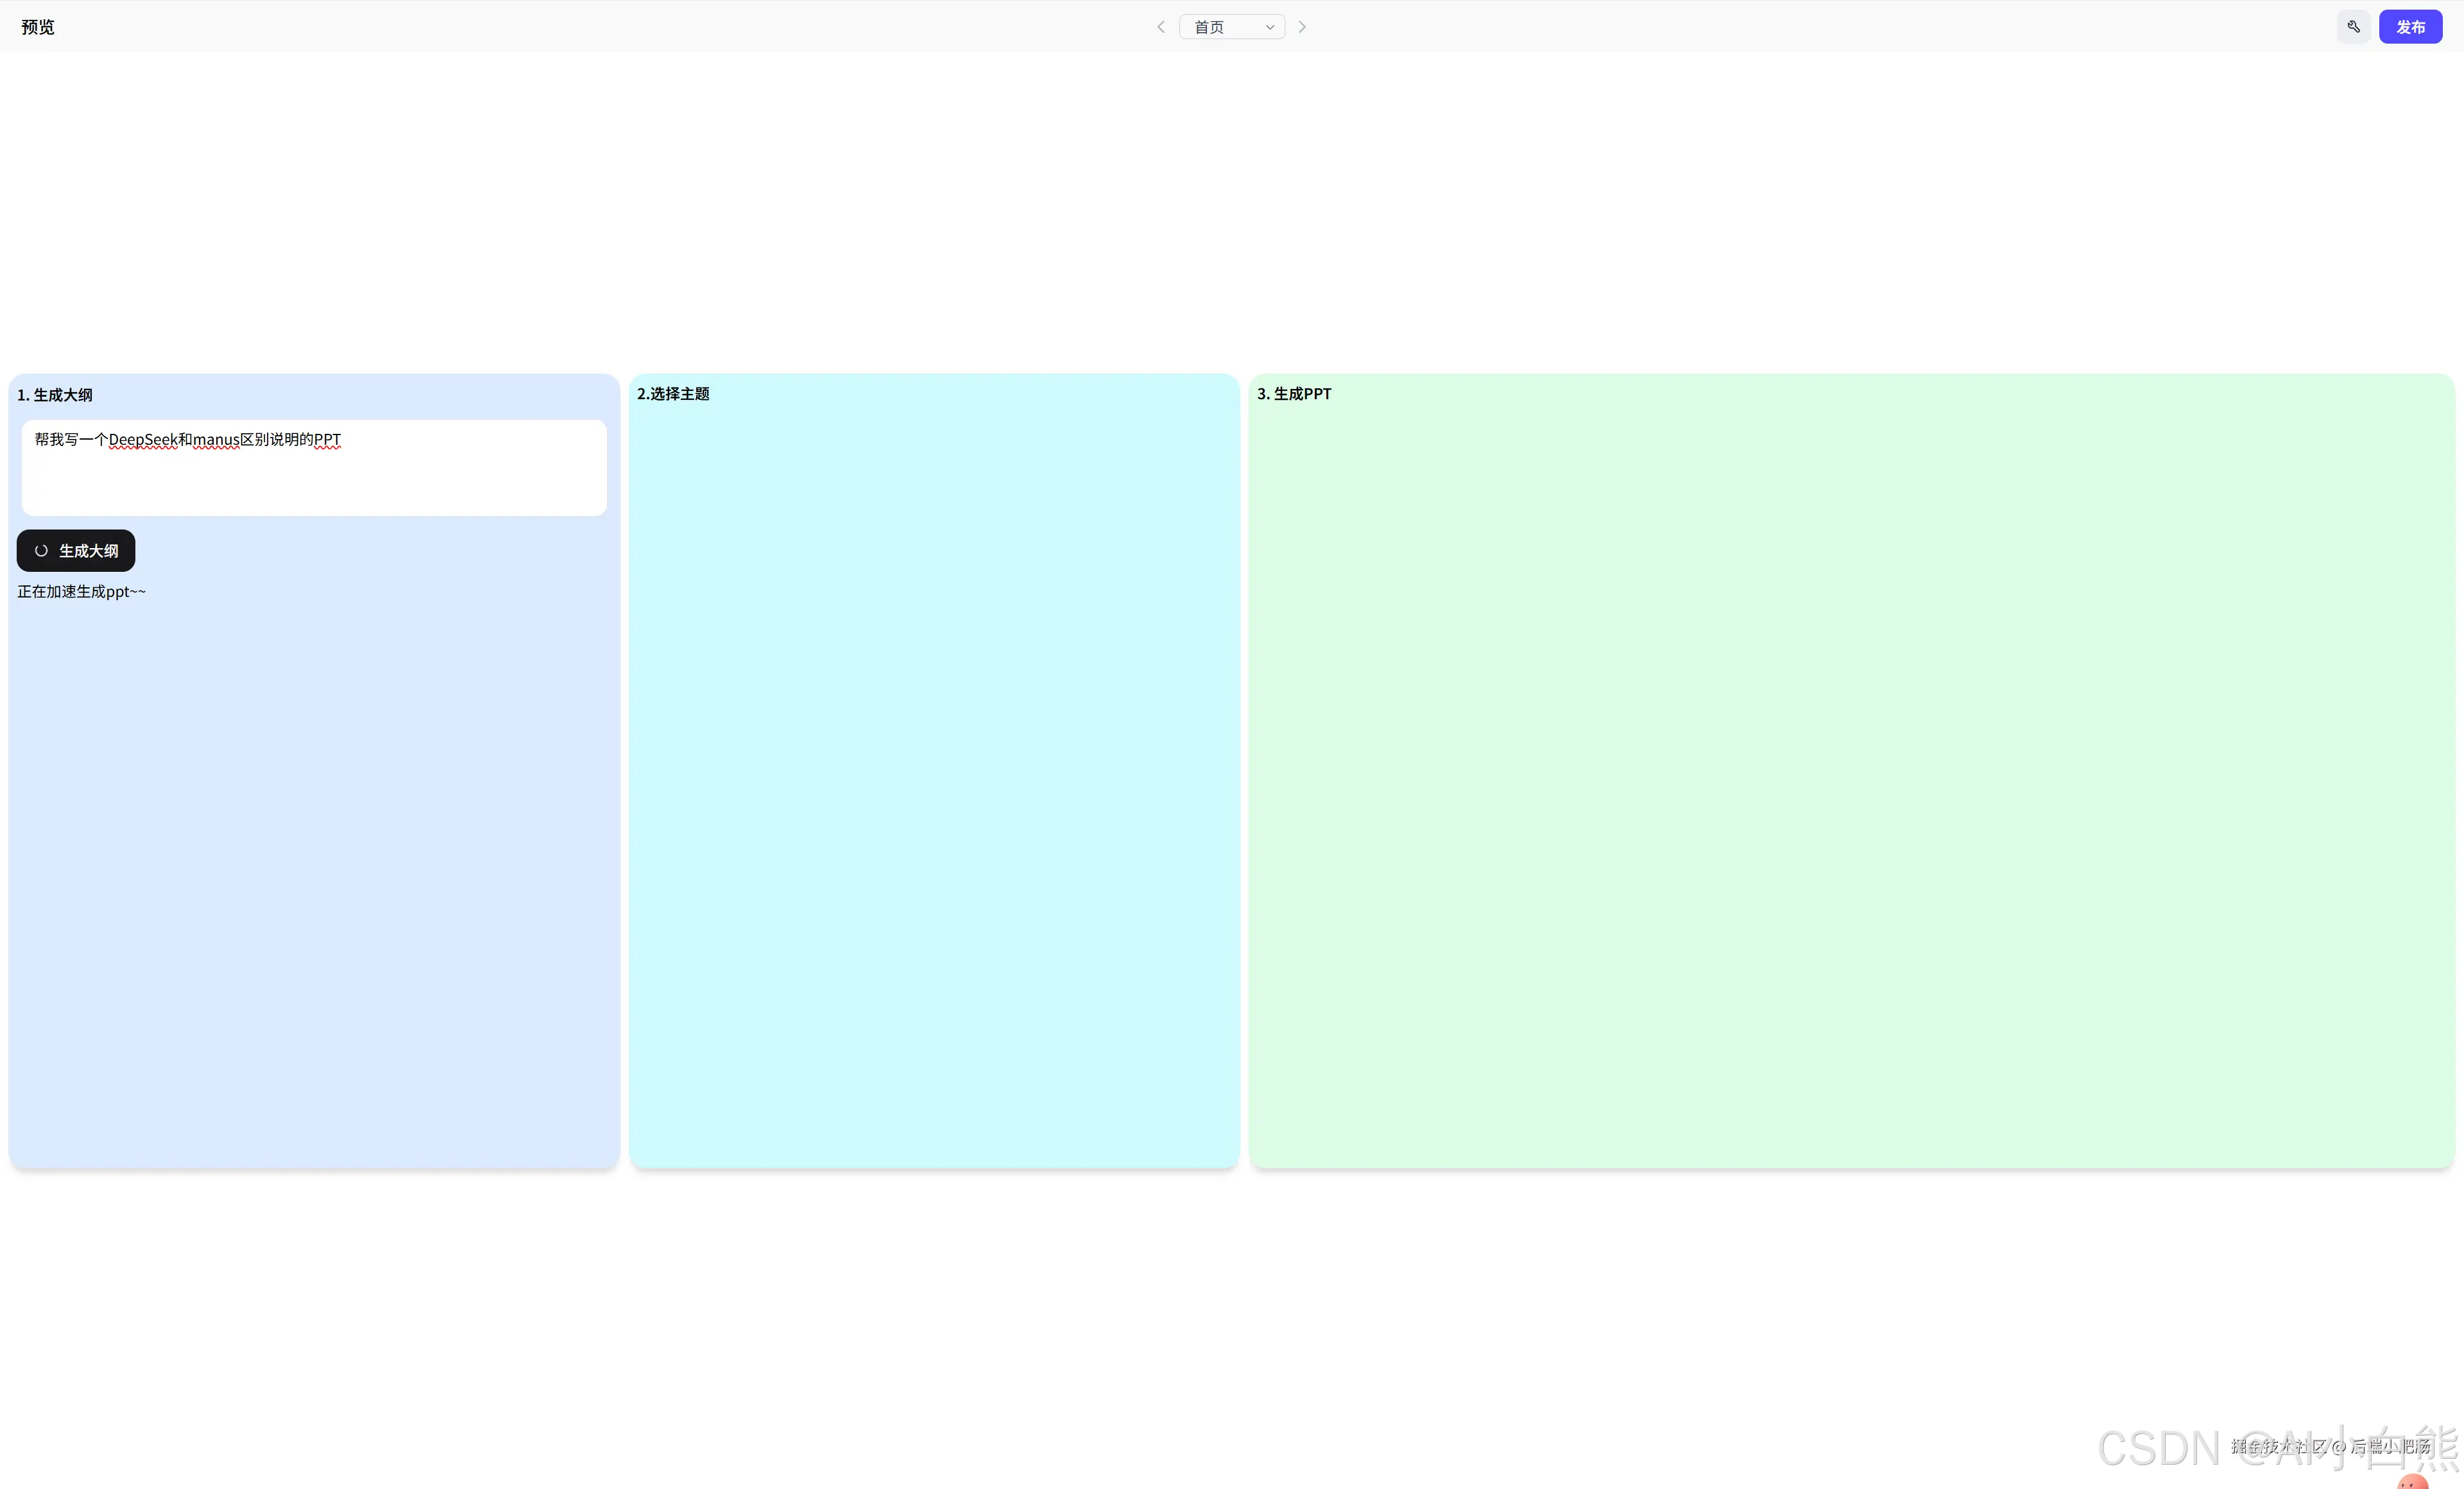The width and height of the screenshot is (2464, 1489).
Task: Select the 3. 生成PPT panel heading
Action: click(1294, 394)
